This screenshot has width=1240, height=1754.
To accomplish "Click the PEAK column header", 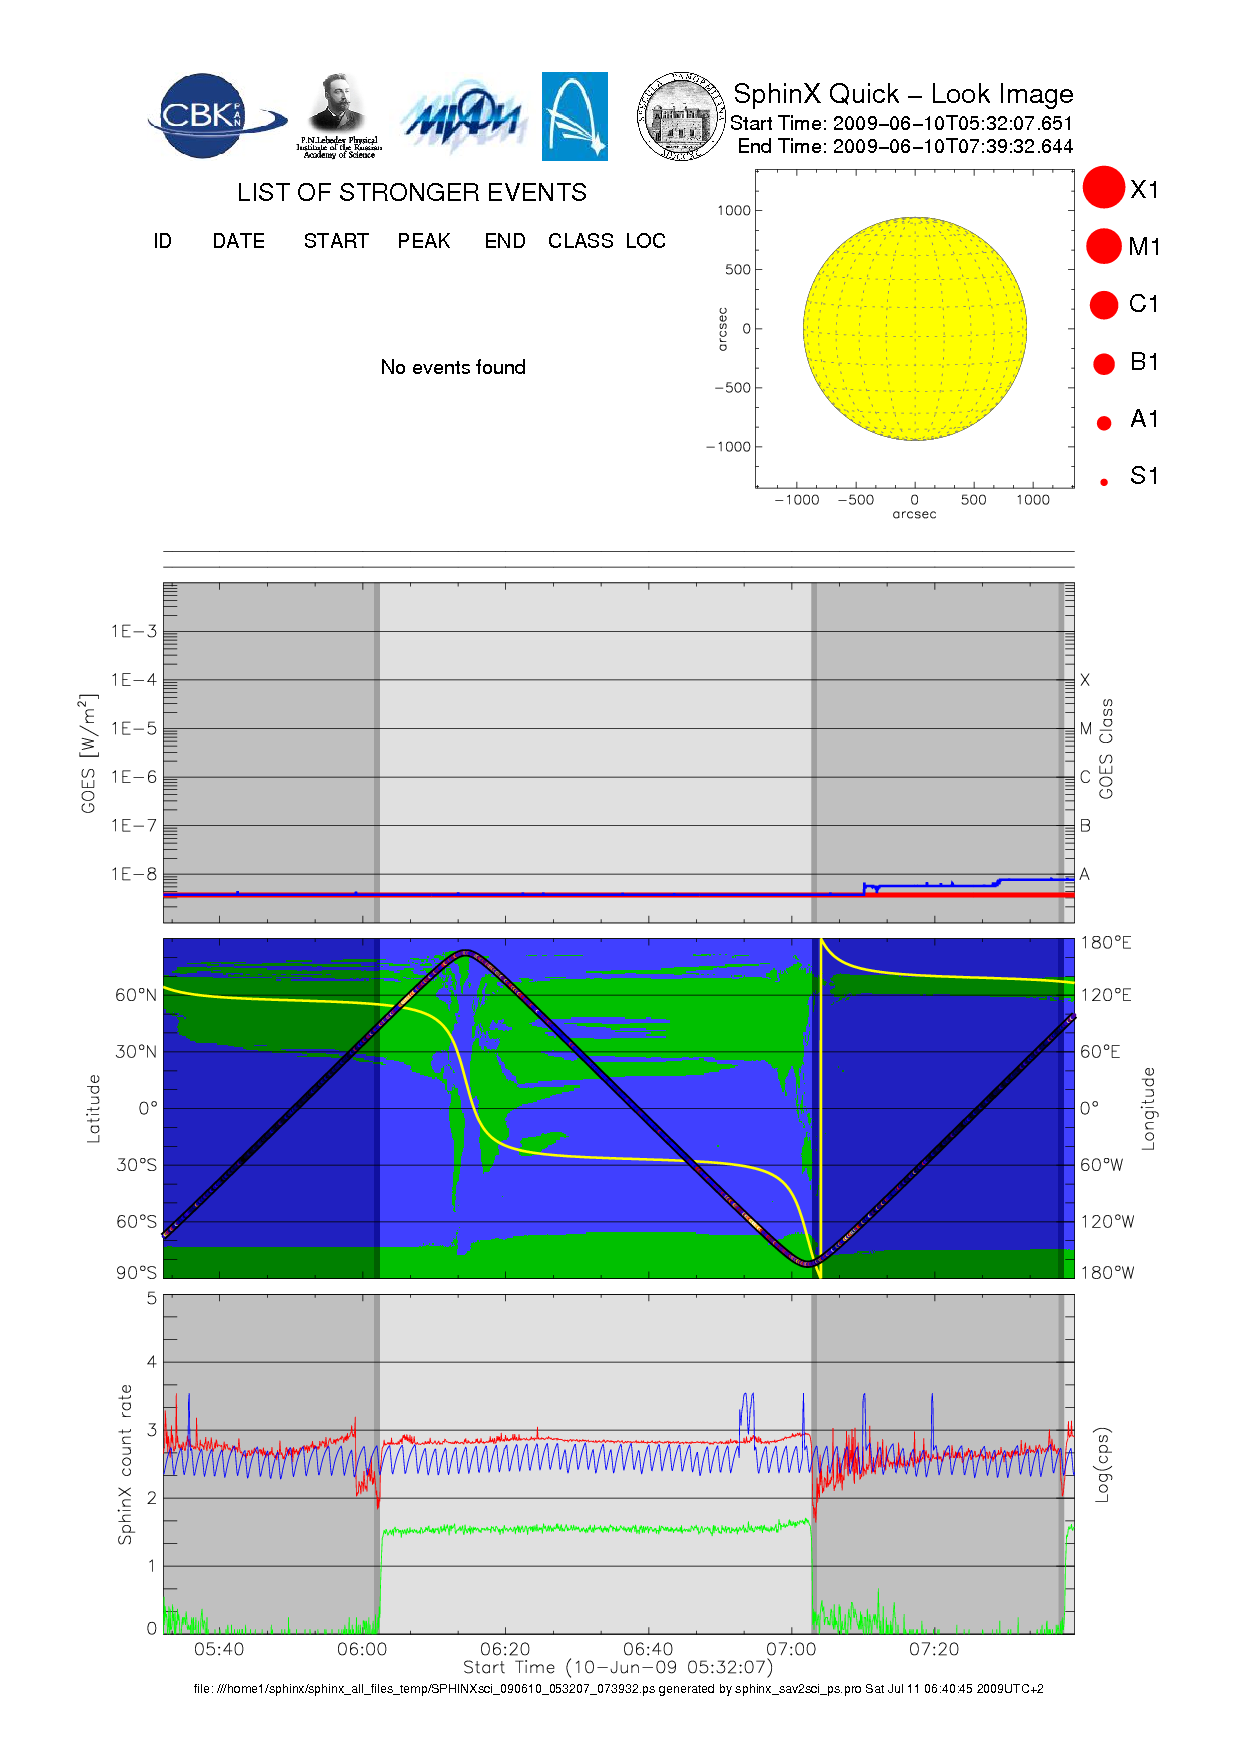I will [424, 241].
